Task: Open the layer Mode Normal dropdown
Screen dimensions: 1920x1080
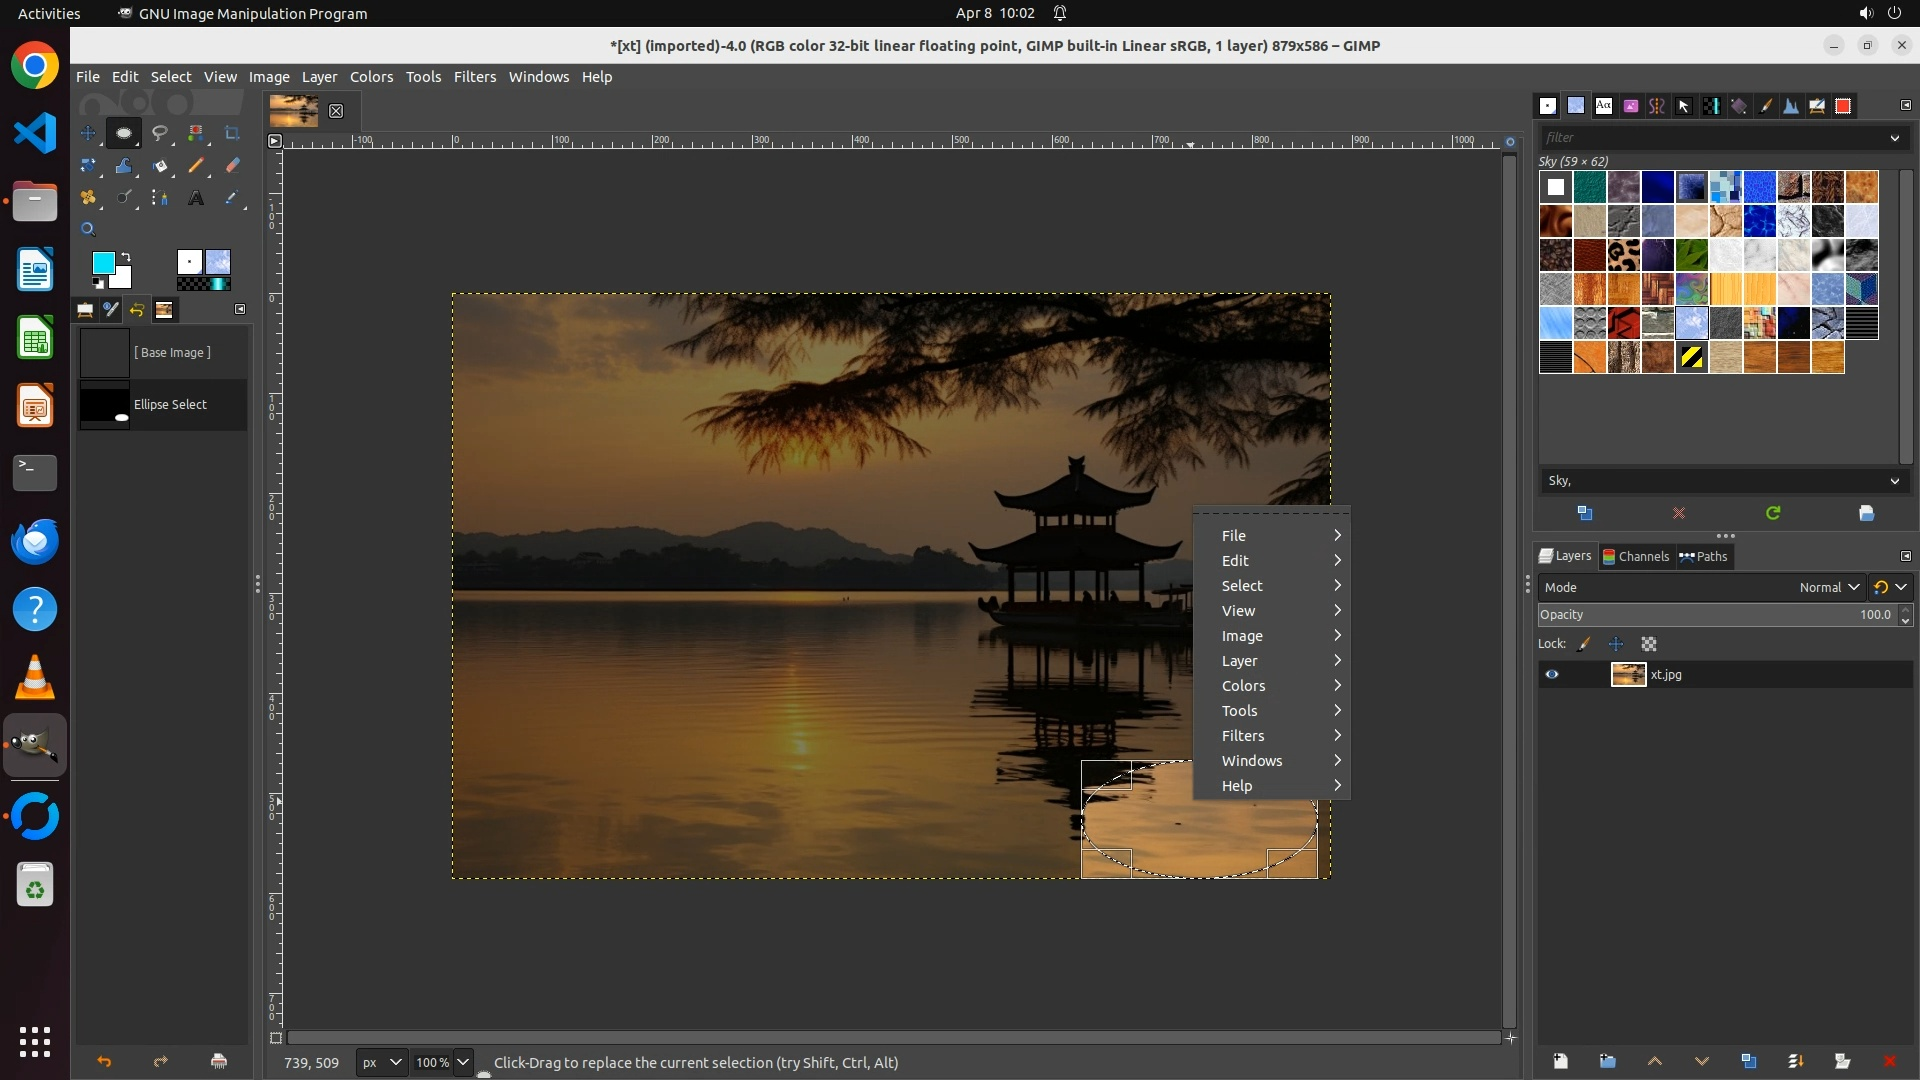Action: click(x=1829, y=587)
